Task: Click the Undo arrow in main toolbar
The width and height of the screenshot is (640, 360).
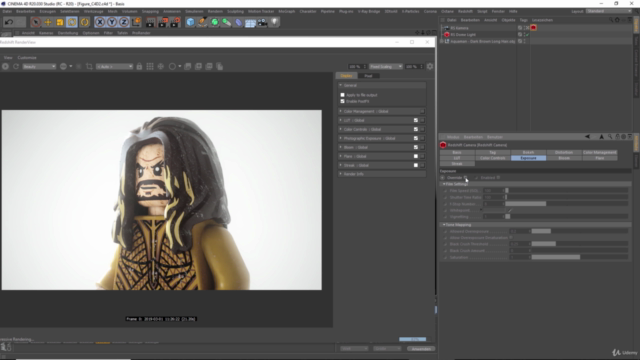Action: tap(9, 22)
